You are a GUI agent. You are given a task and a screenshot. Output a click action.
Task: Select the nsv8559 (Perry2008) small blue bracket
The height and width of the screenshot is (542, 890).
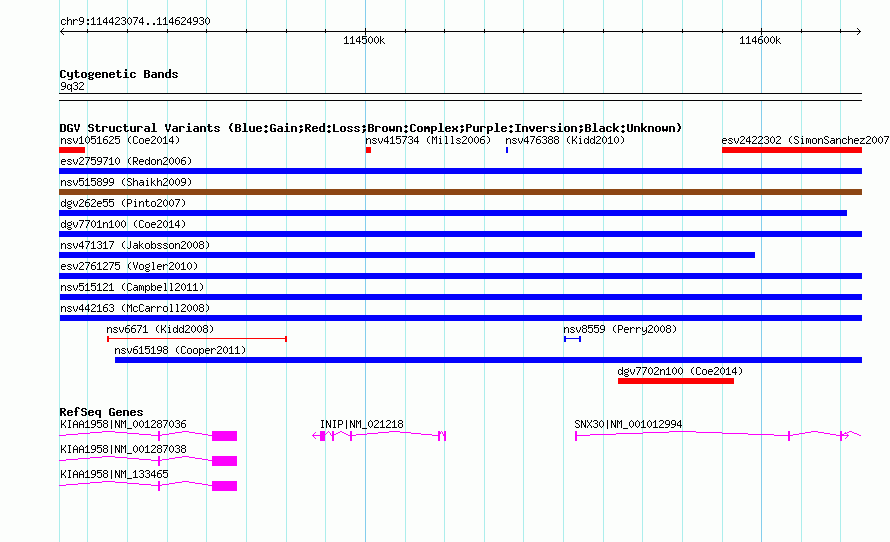point(572,339)
